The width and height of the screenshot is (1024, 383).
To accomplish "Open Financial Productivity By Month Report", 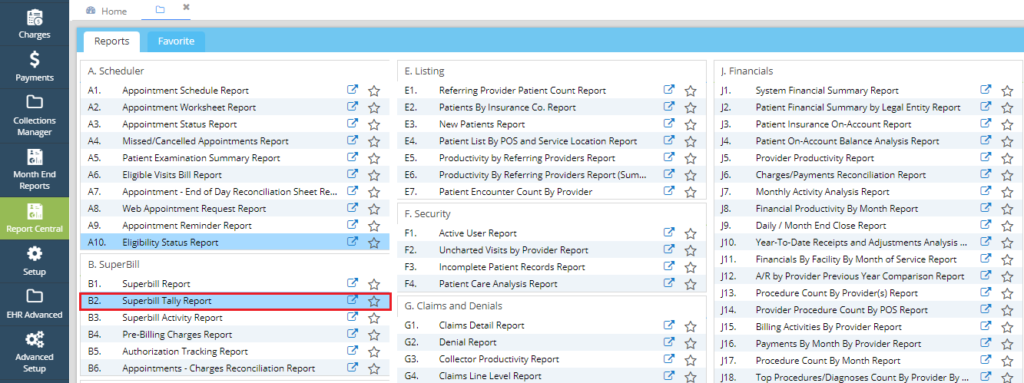I will 837,209.
